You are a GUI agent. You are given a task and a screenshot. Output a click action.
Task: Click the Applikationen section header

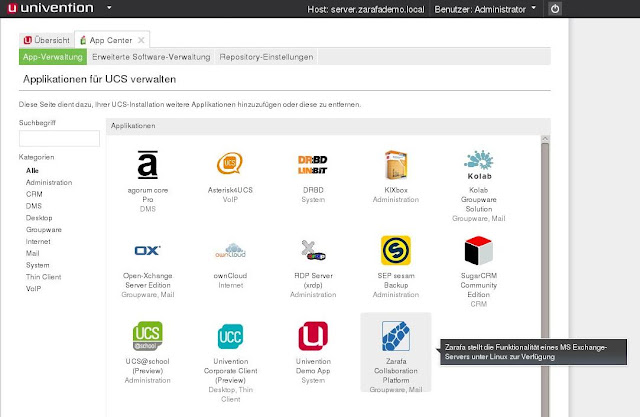pyautogui.click(x=328, y=126)
